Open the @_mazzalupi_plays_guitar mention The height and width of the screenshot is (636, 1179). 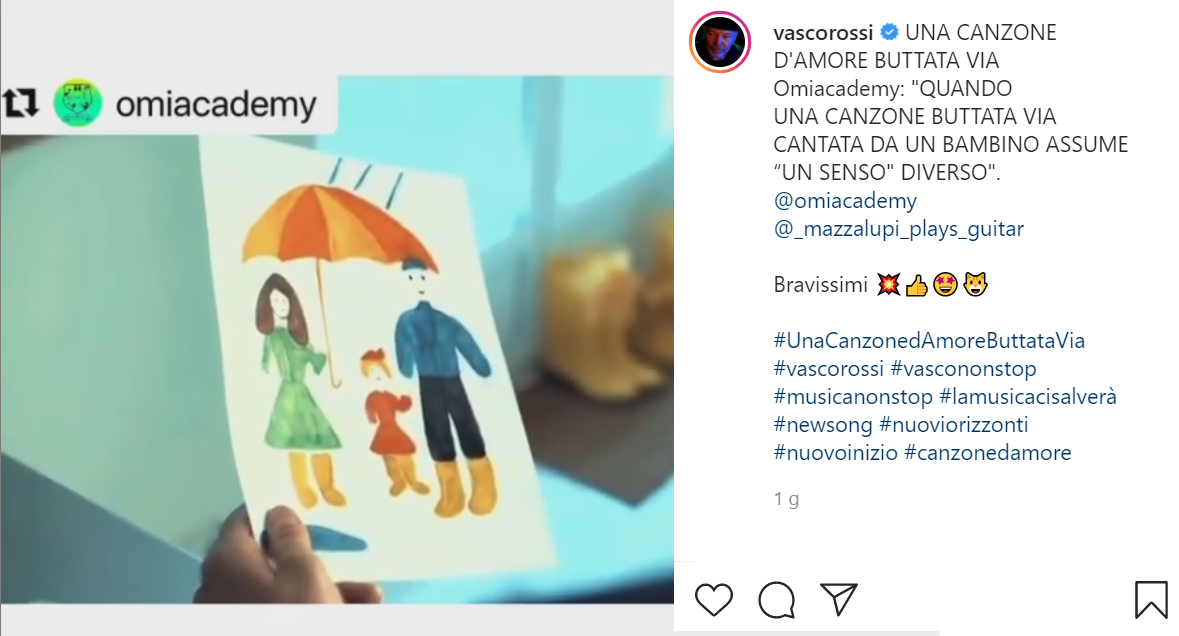(x=899, y=229)
